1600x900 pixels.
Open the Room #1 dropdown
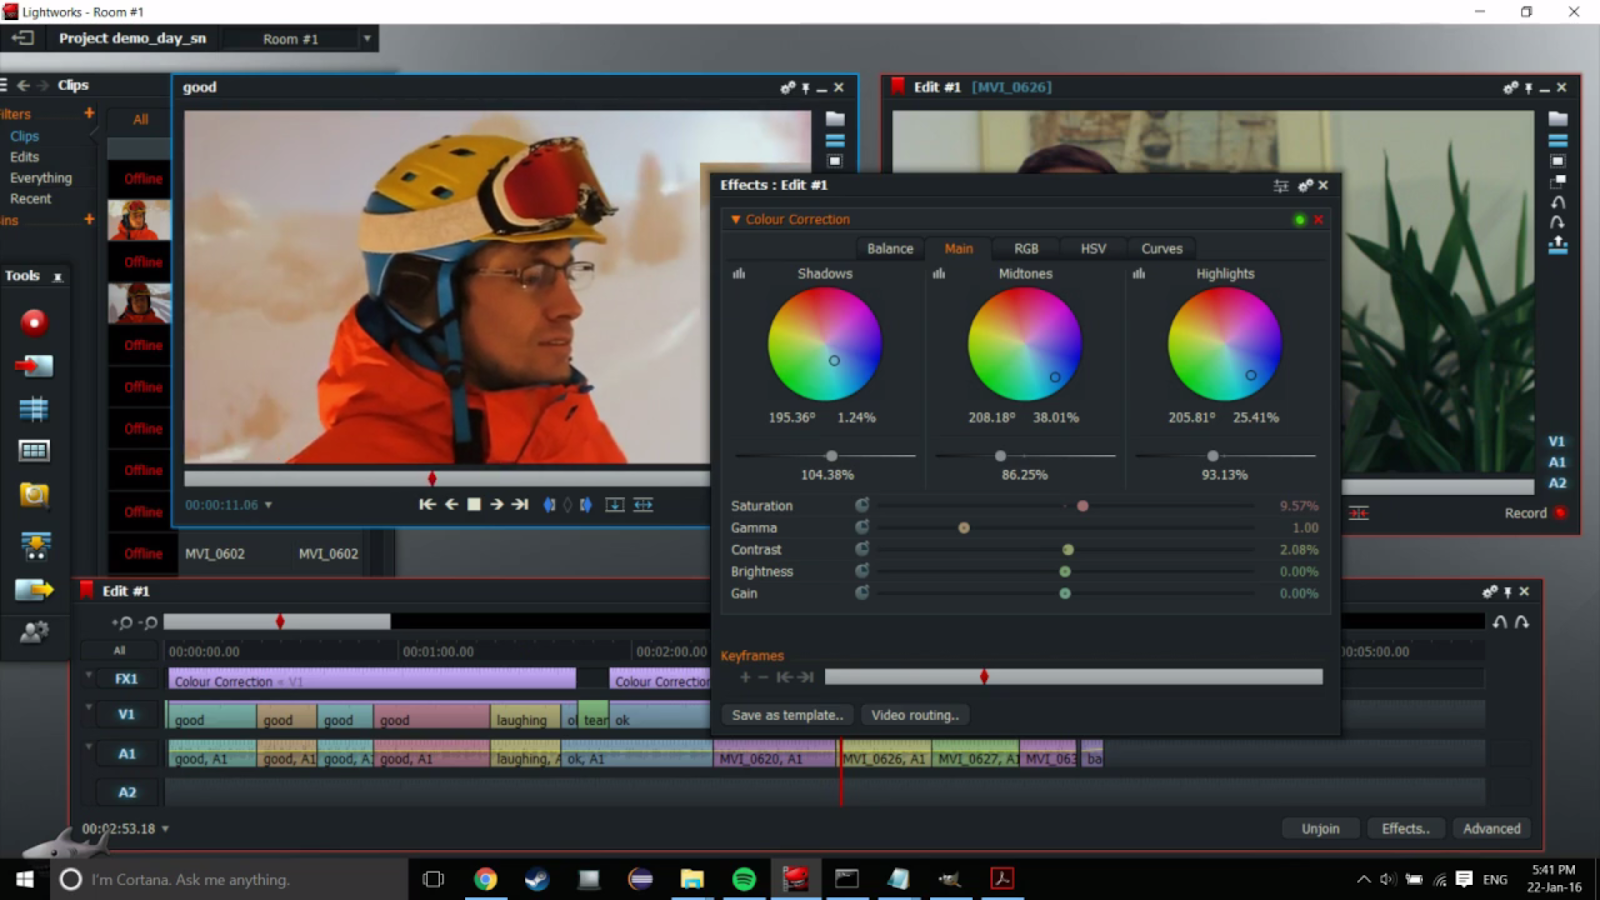(367, 39)
